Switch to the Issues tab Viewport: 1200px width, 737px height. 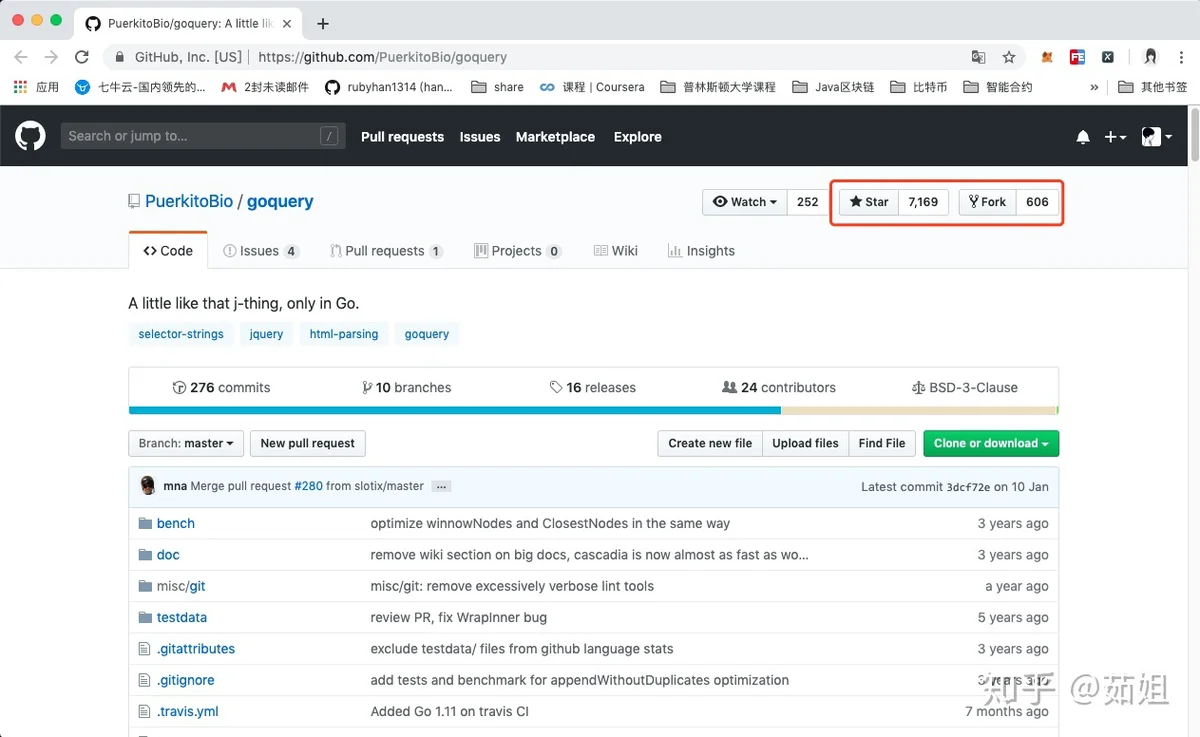[259, 251]
